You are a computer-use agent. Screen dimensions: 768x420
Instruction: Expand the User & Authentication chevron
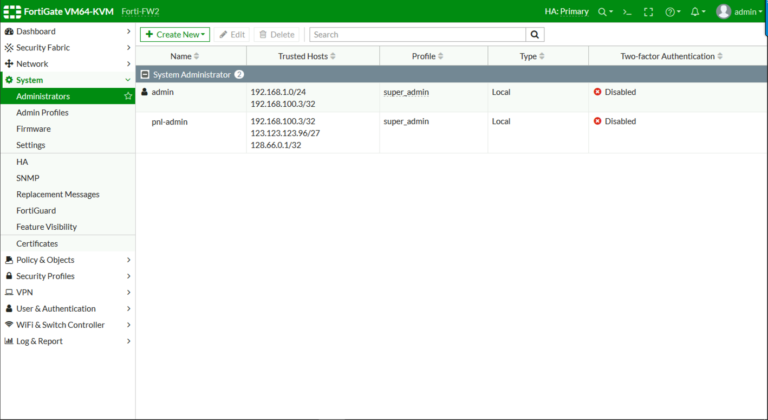point(128,308)
